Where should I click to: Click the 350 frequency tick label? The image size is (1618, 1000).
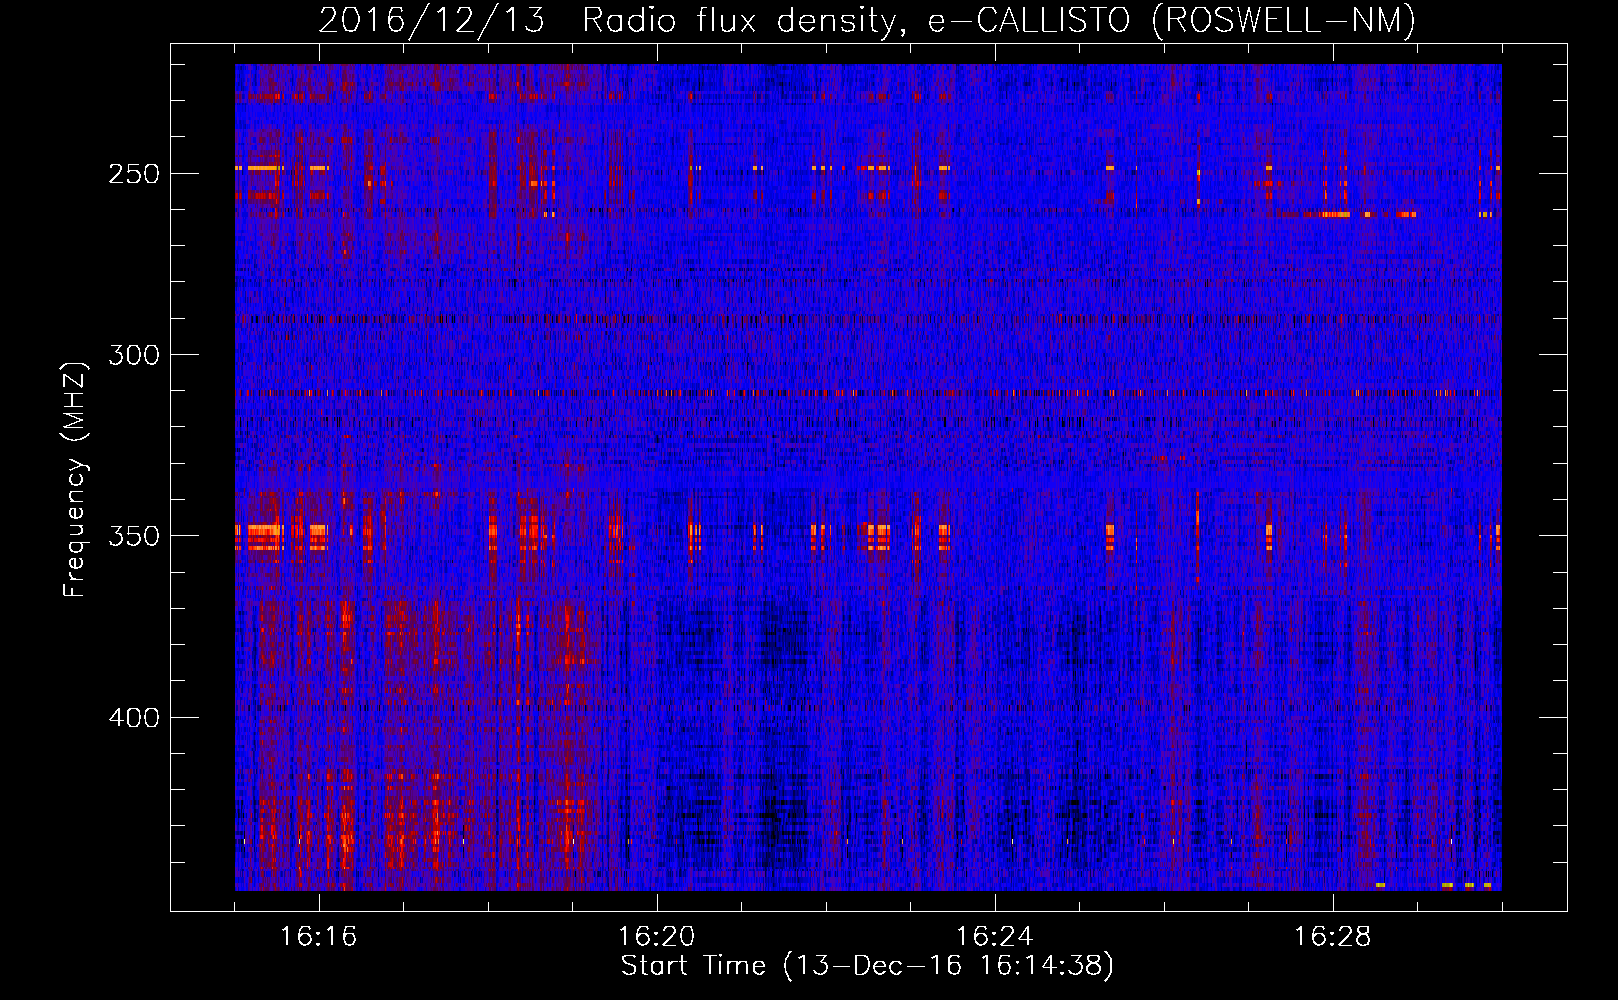(x=134, y=537)
